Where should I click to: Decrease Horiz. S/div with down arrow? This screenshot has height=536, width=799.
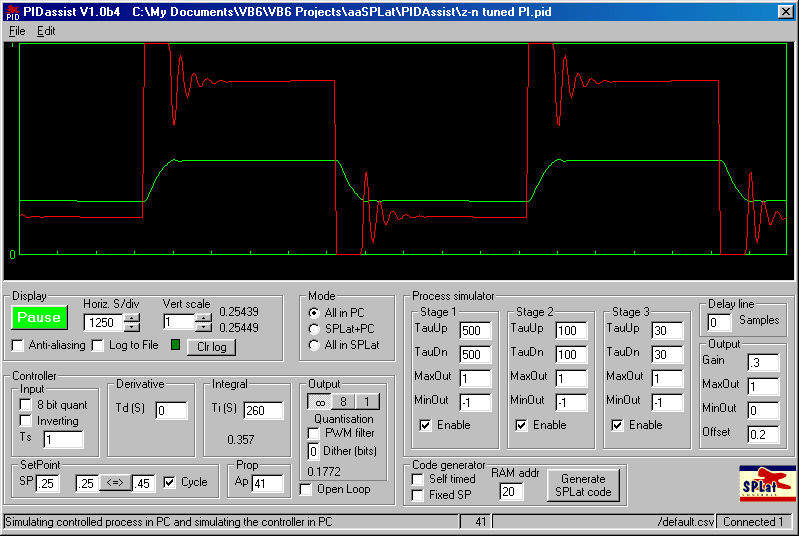click(132, 327)
